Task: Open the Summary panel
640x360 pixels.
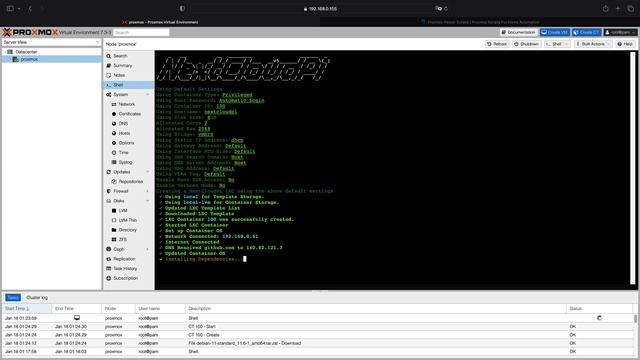Action: pos(122,66)
